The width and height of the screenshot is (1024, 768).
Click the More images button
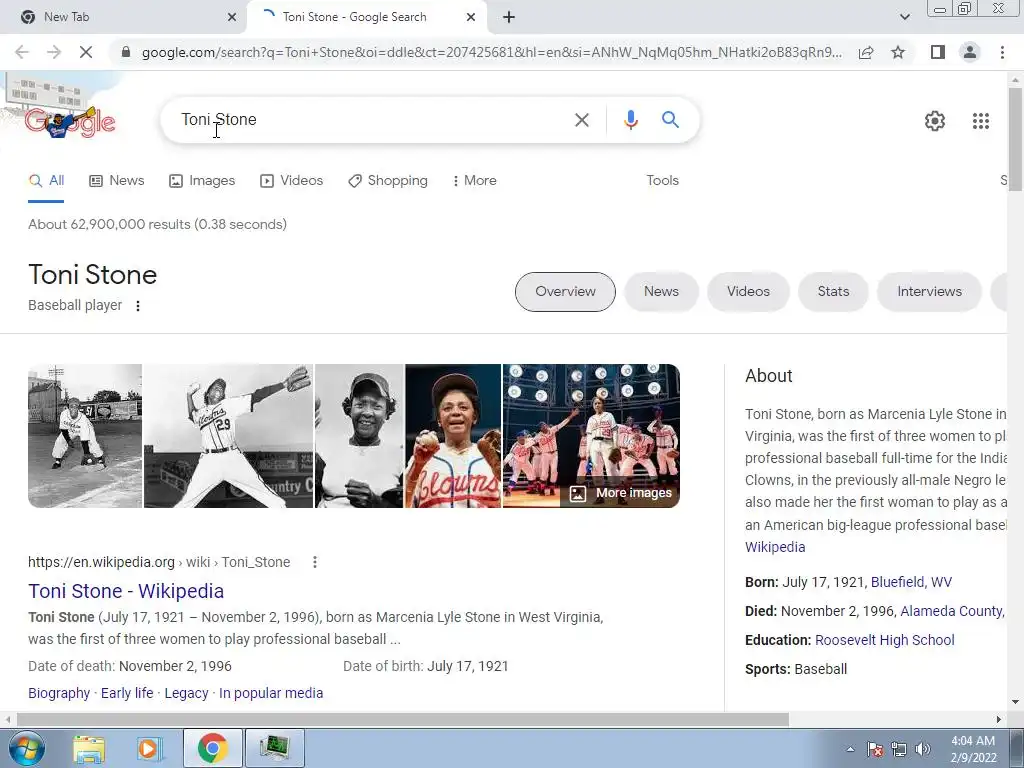(x=620, y=493)
